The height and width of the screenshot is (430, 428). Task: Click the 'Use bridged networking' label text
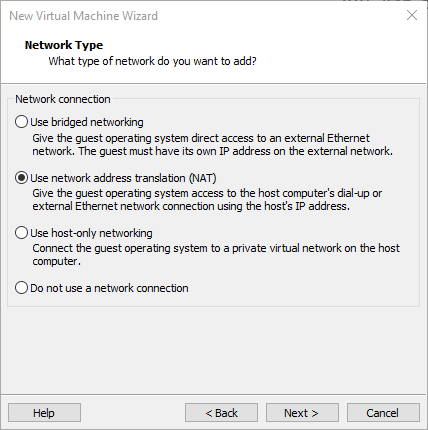[x=87, y=122]
